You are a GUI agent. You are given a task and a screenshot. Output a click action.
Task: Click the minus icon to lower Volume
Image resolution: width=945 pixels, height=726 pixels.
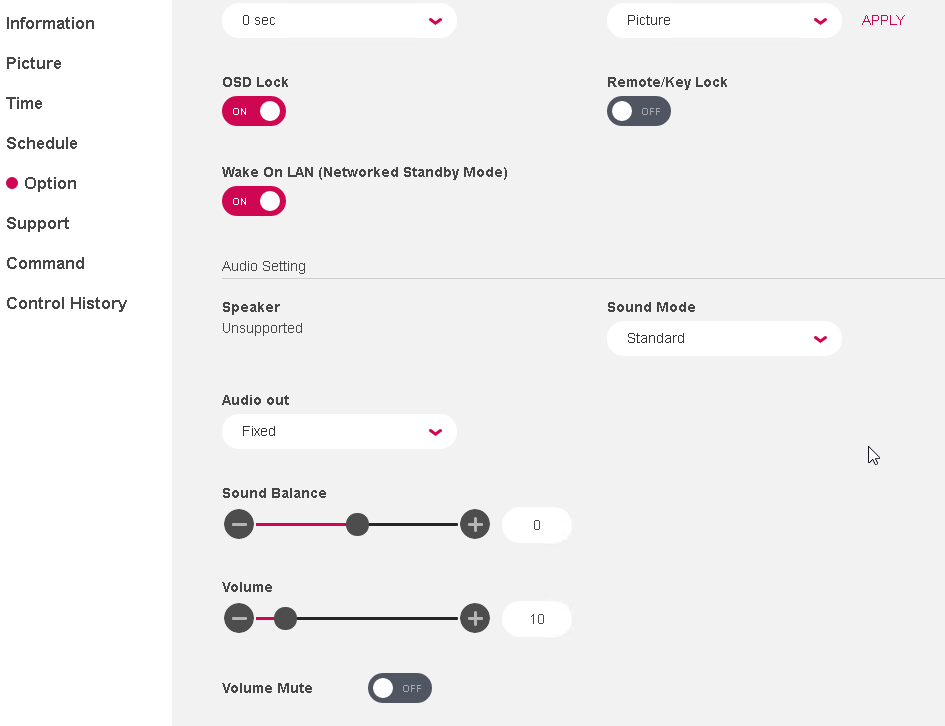tap(239, 618)
